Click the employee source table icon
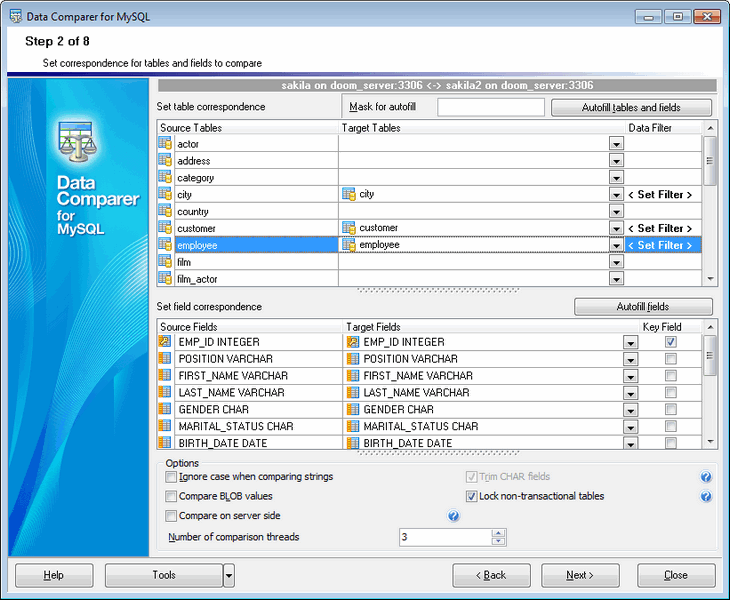 165,244
